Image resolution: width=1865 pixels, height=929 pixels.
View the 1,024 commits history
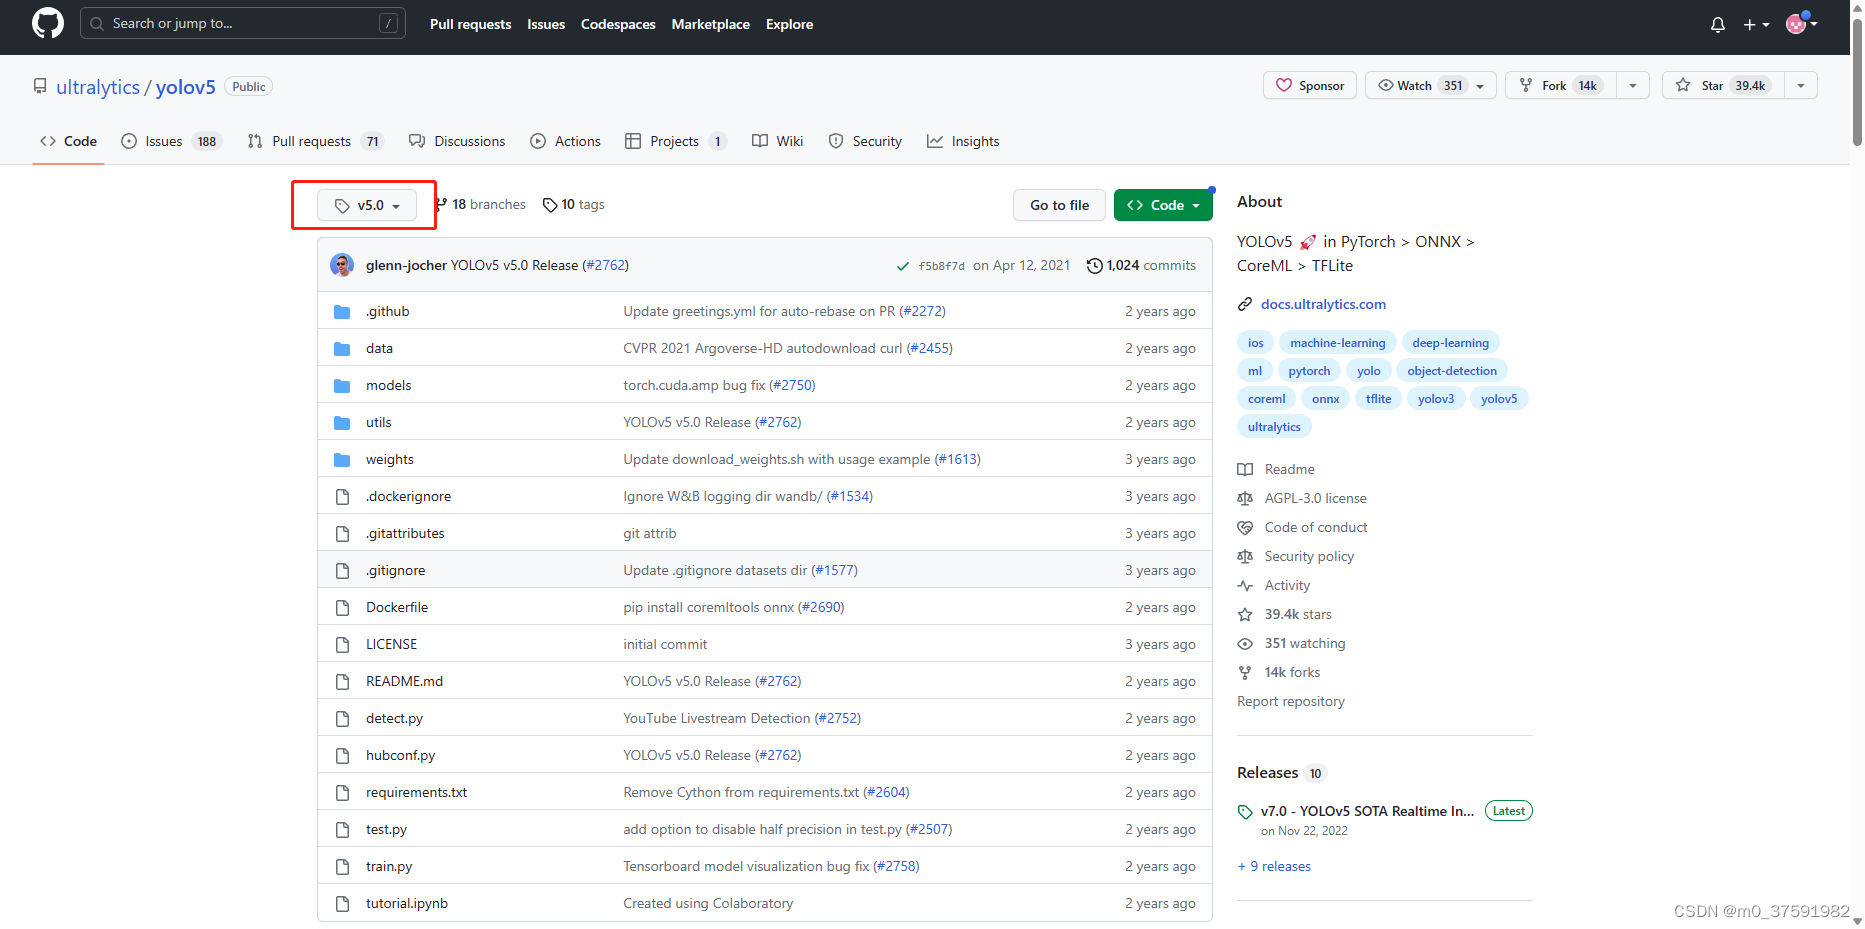pyautogui.click(x=1141, y=265)
